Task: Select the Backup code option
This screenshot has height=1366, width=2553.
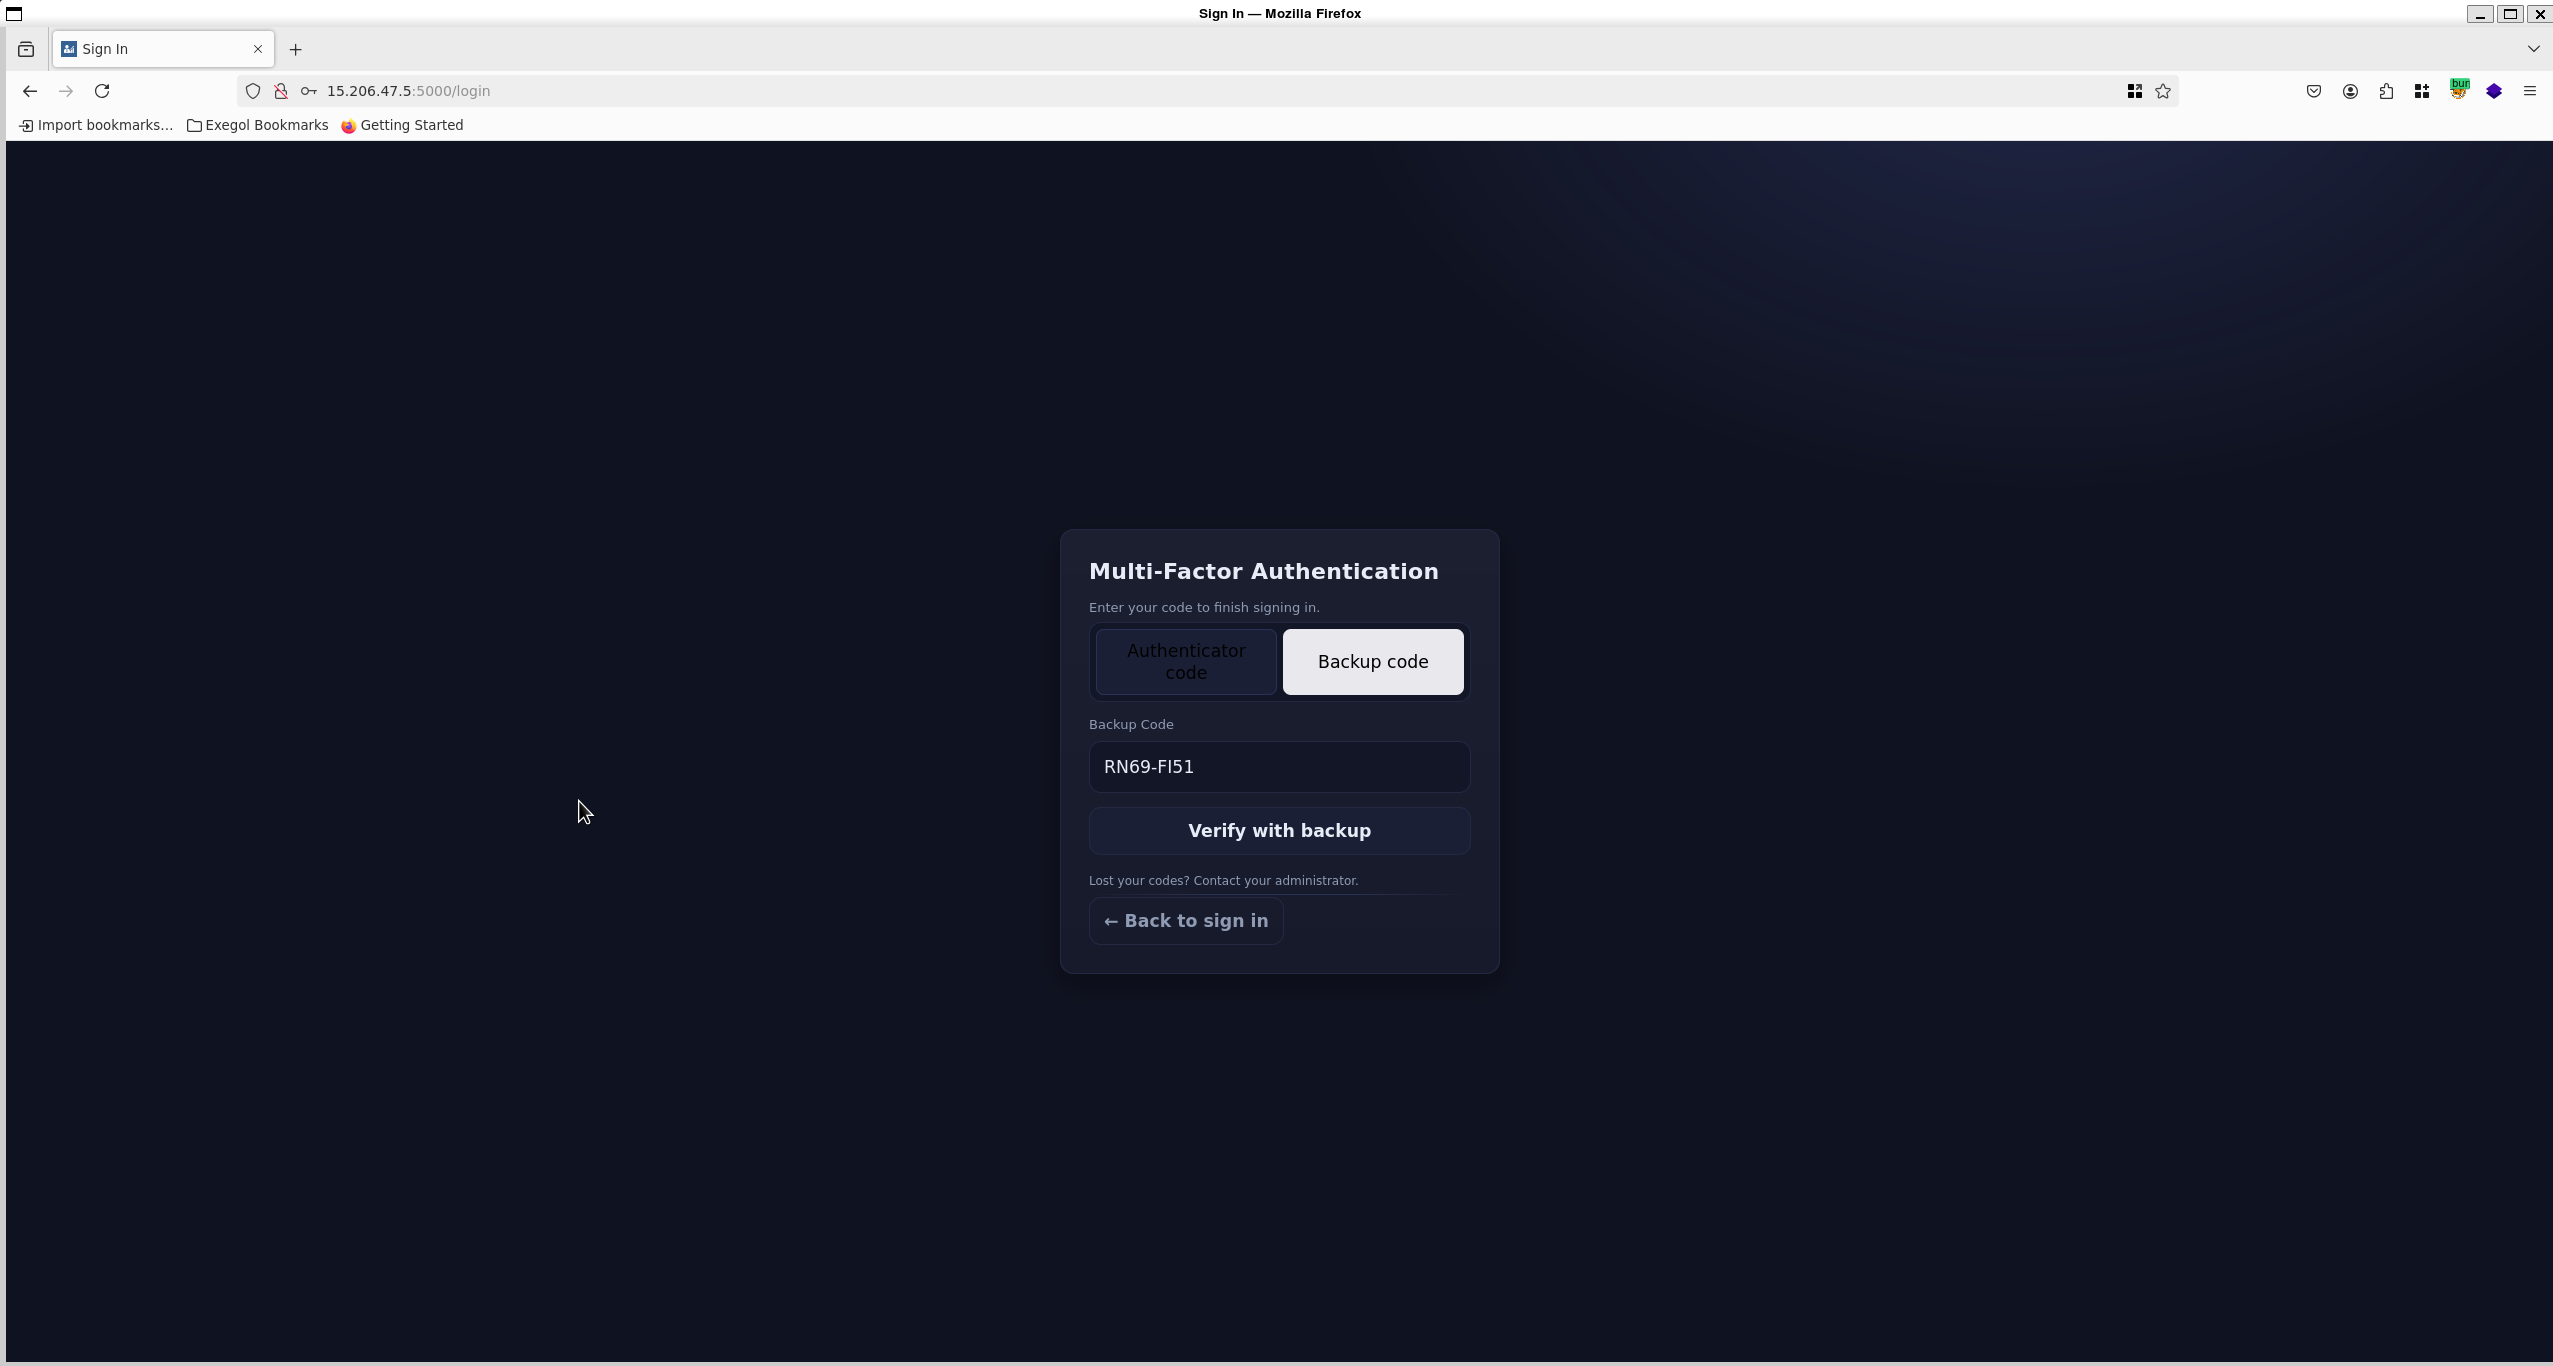Action: click(x=1372, y=662)
